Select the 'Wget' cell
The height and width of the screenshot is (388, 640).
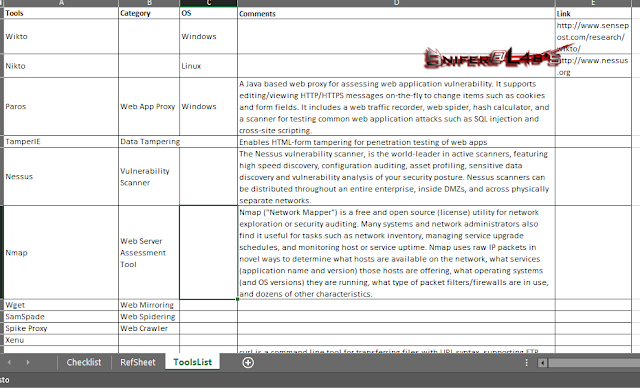pyautogui.click(x=61, y=305)
